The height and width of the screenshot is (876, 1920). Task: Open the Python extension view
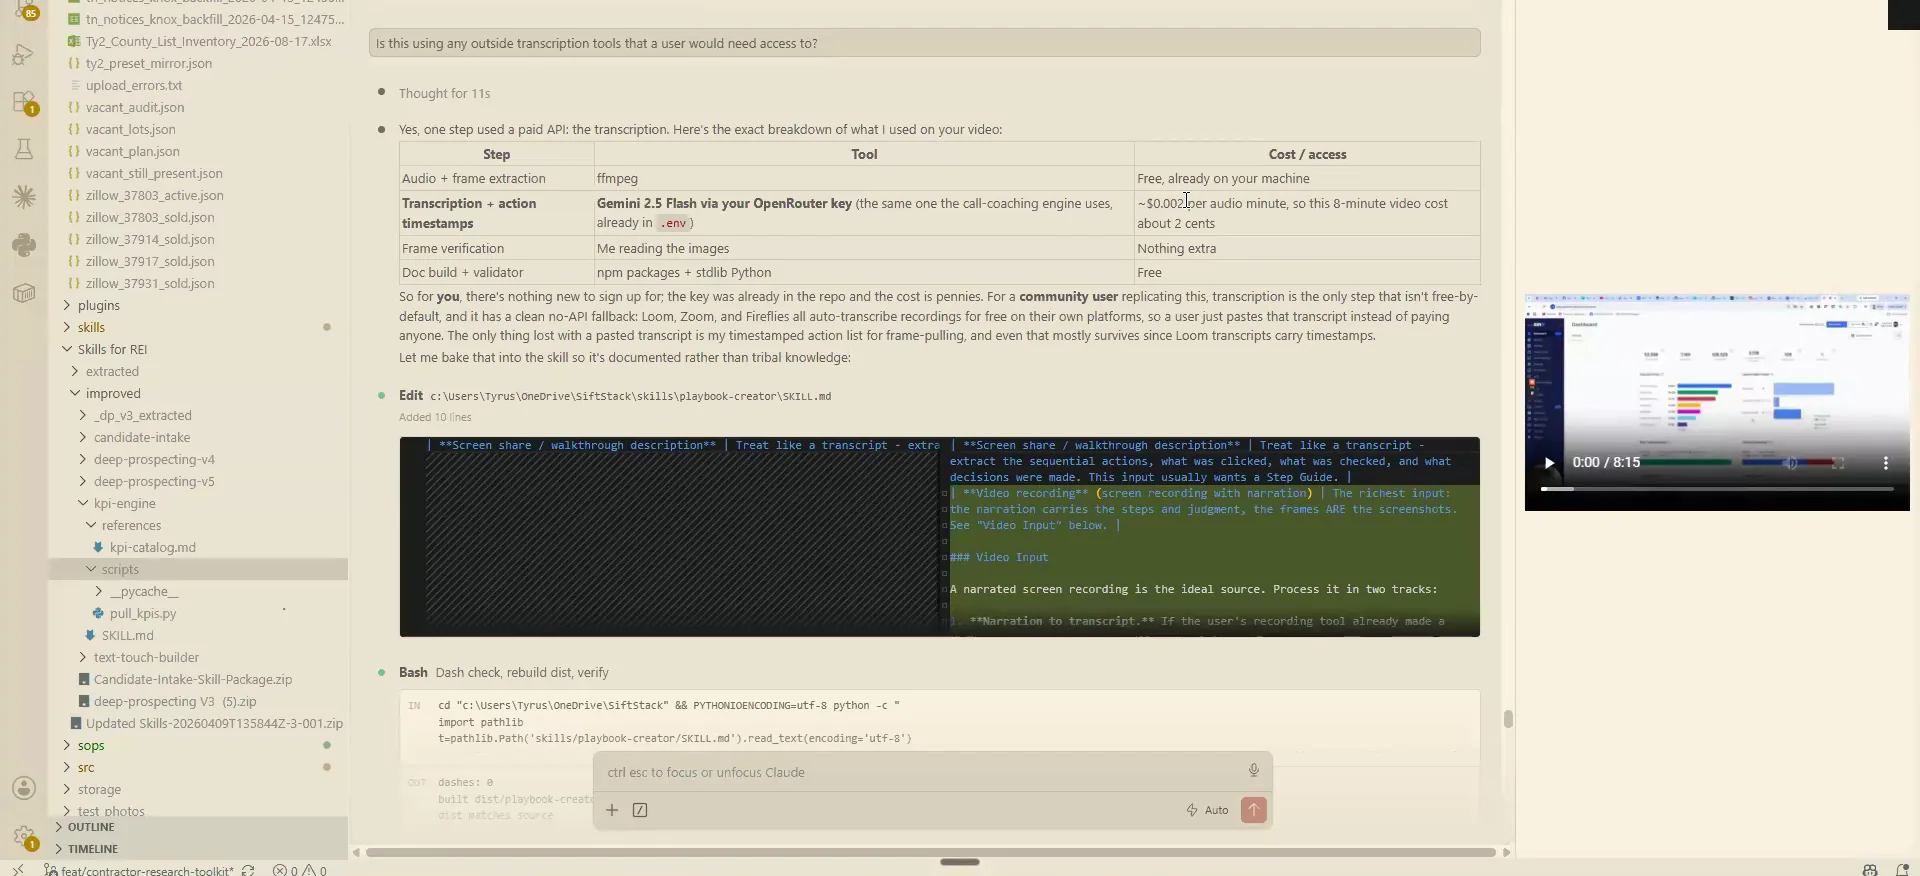tap(24, 245)
